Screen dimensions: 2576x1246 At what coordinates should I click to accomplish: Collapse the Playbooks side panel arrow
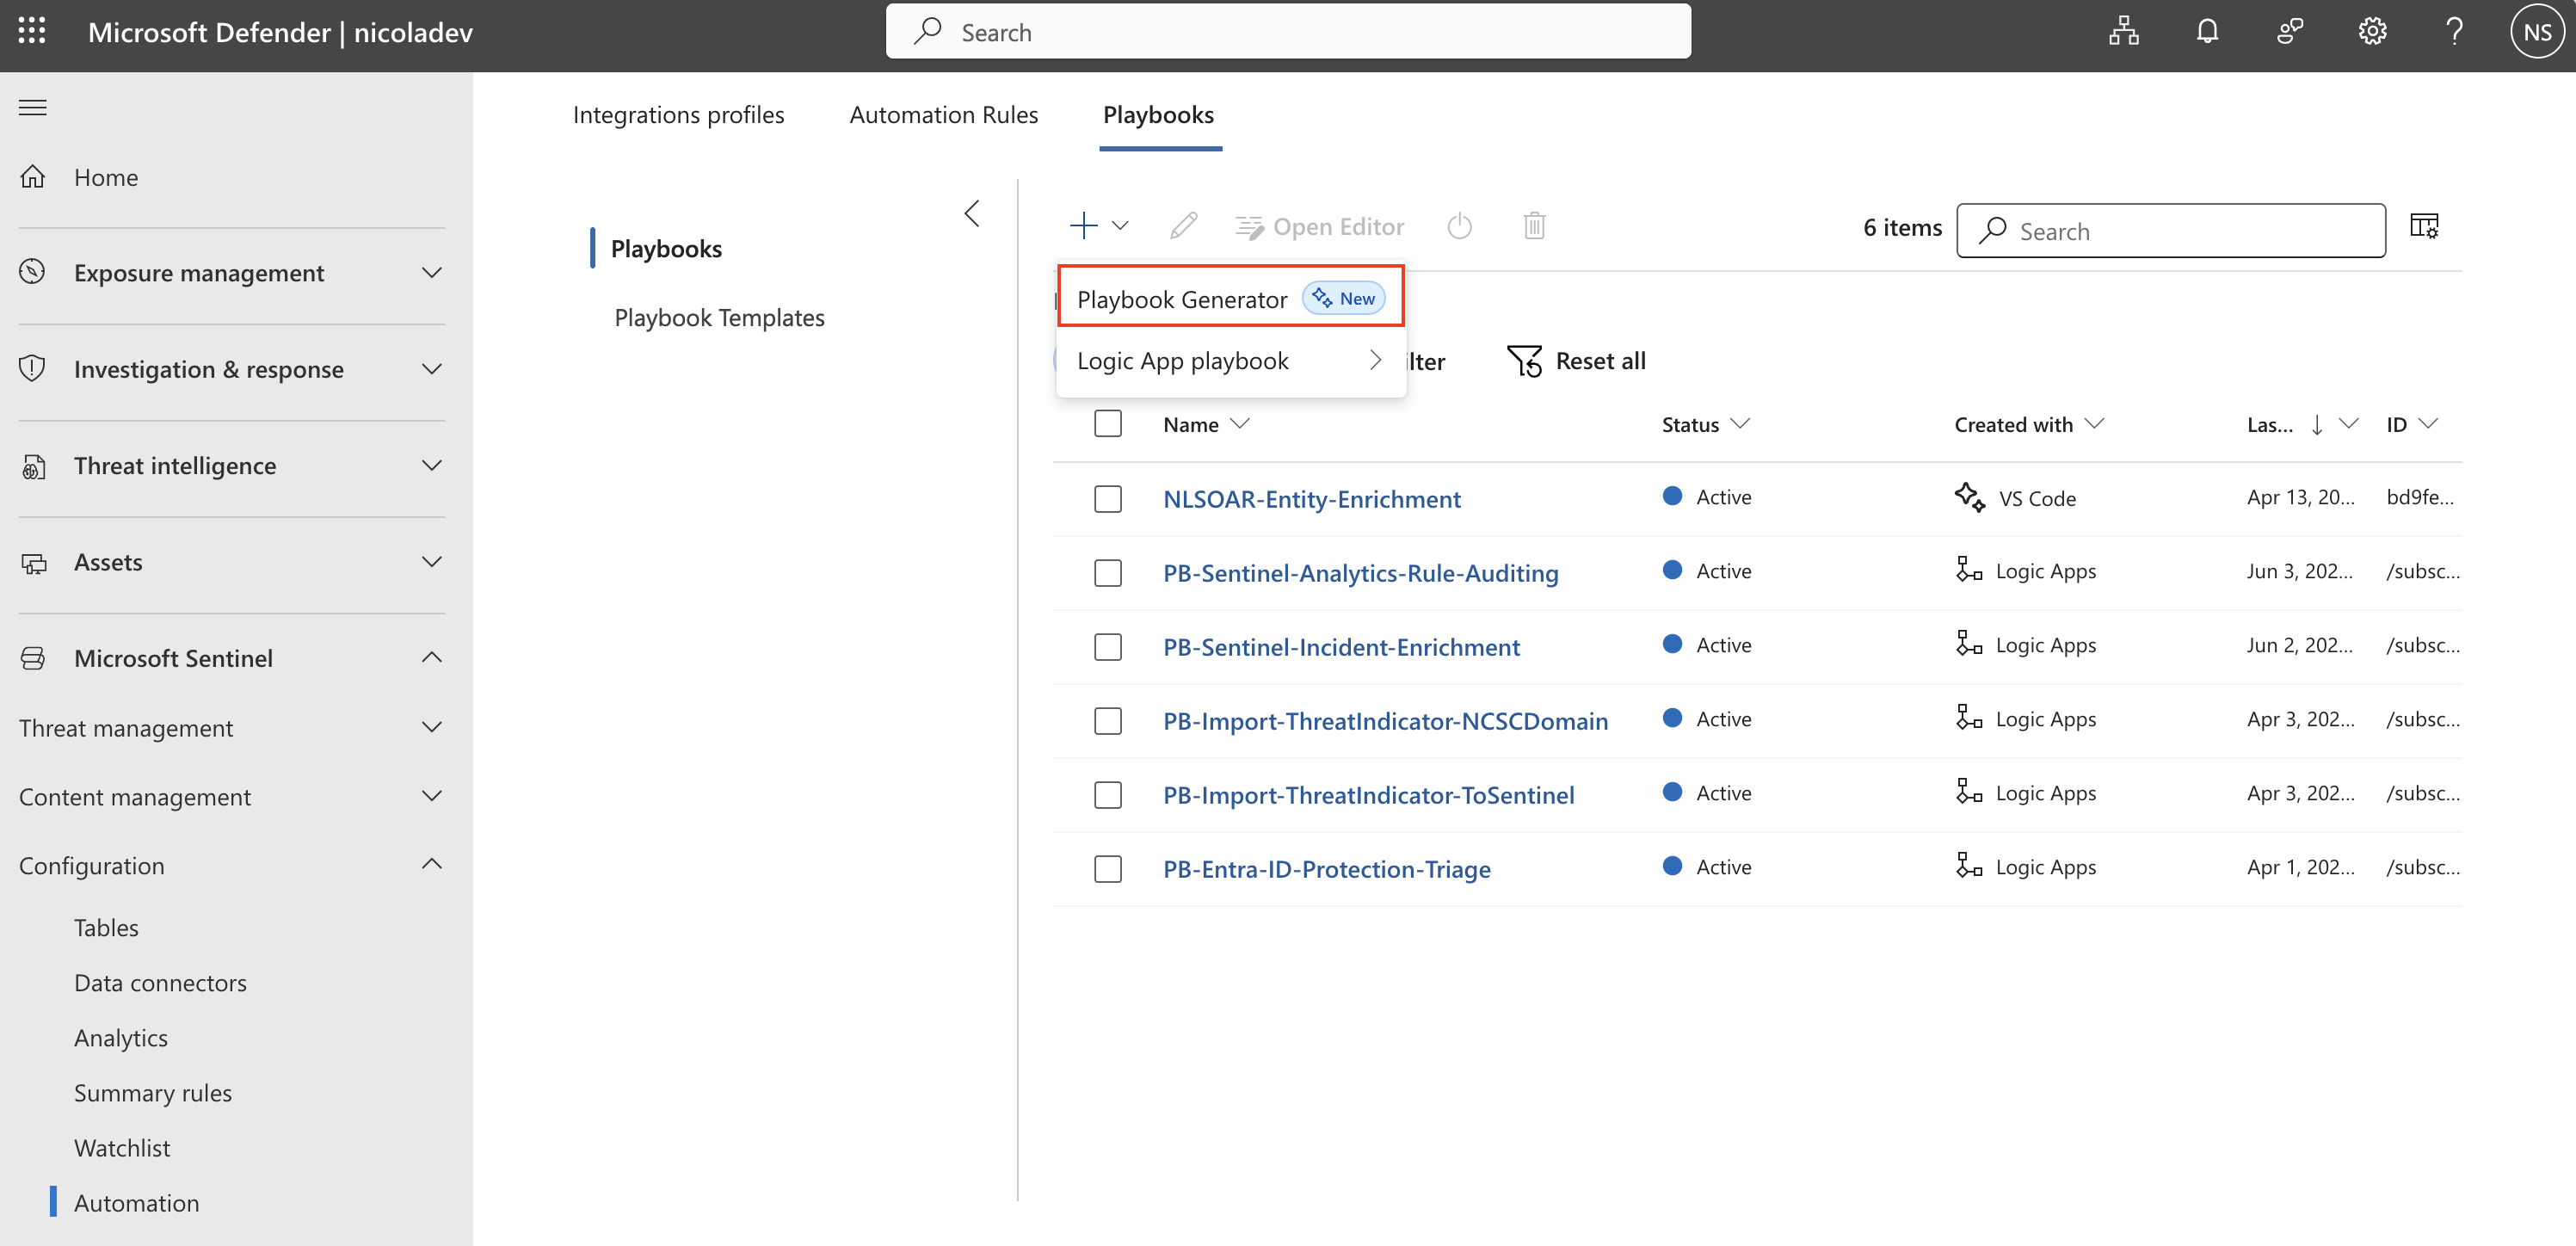tap(972, 213)
